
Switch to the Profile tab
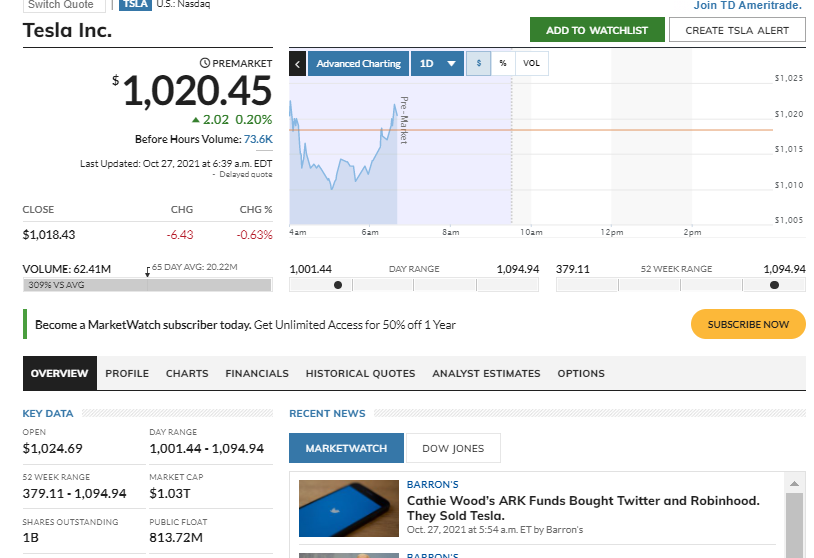point(127,374)
